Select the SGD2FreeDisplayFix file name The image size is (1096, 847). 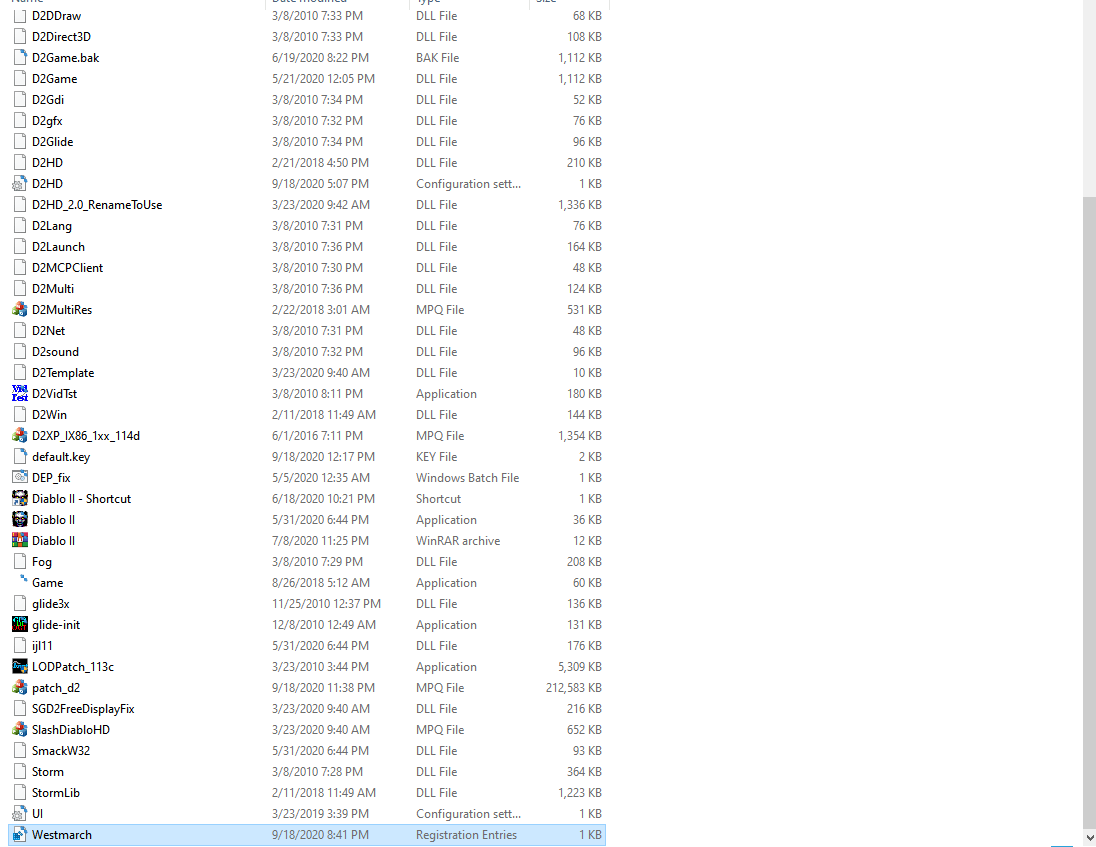click(x=83, y=709)
